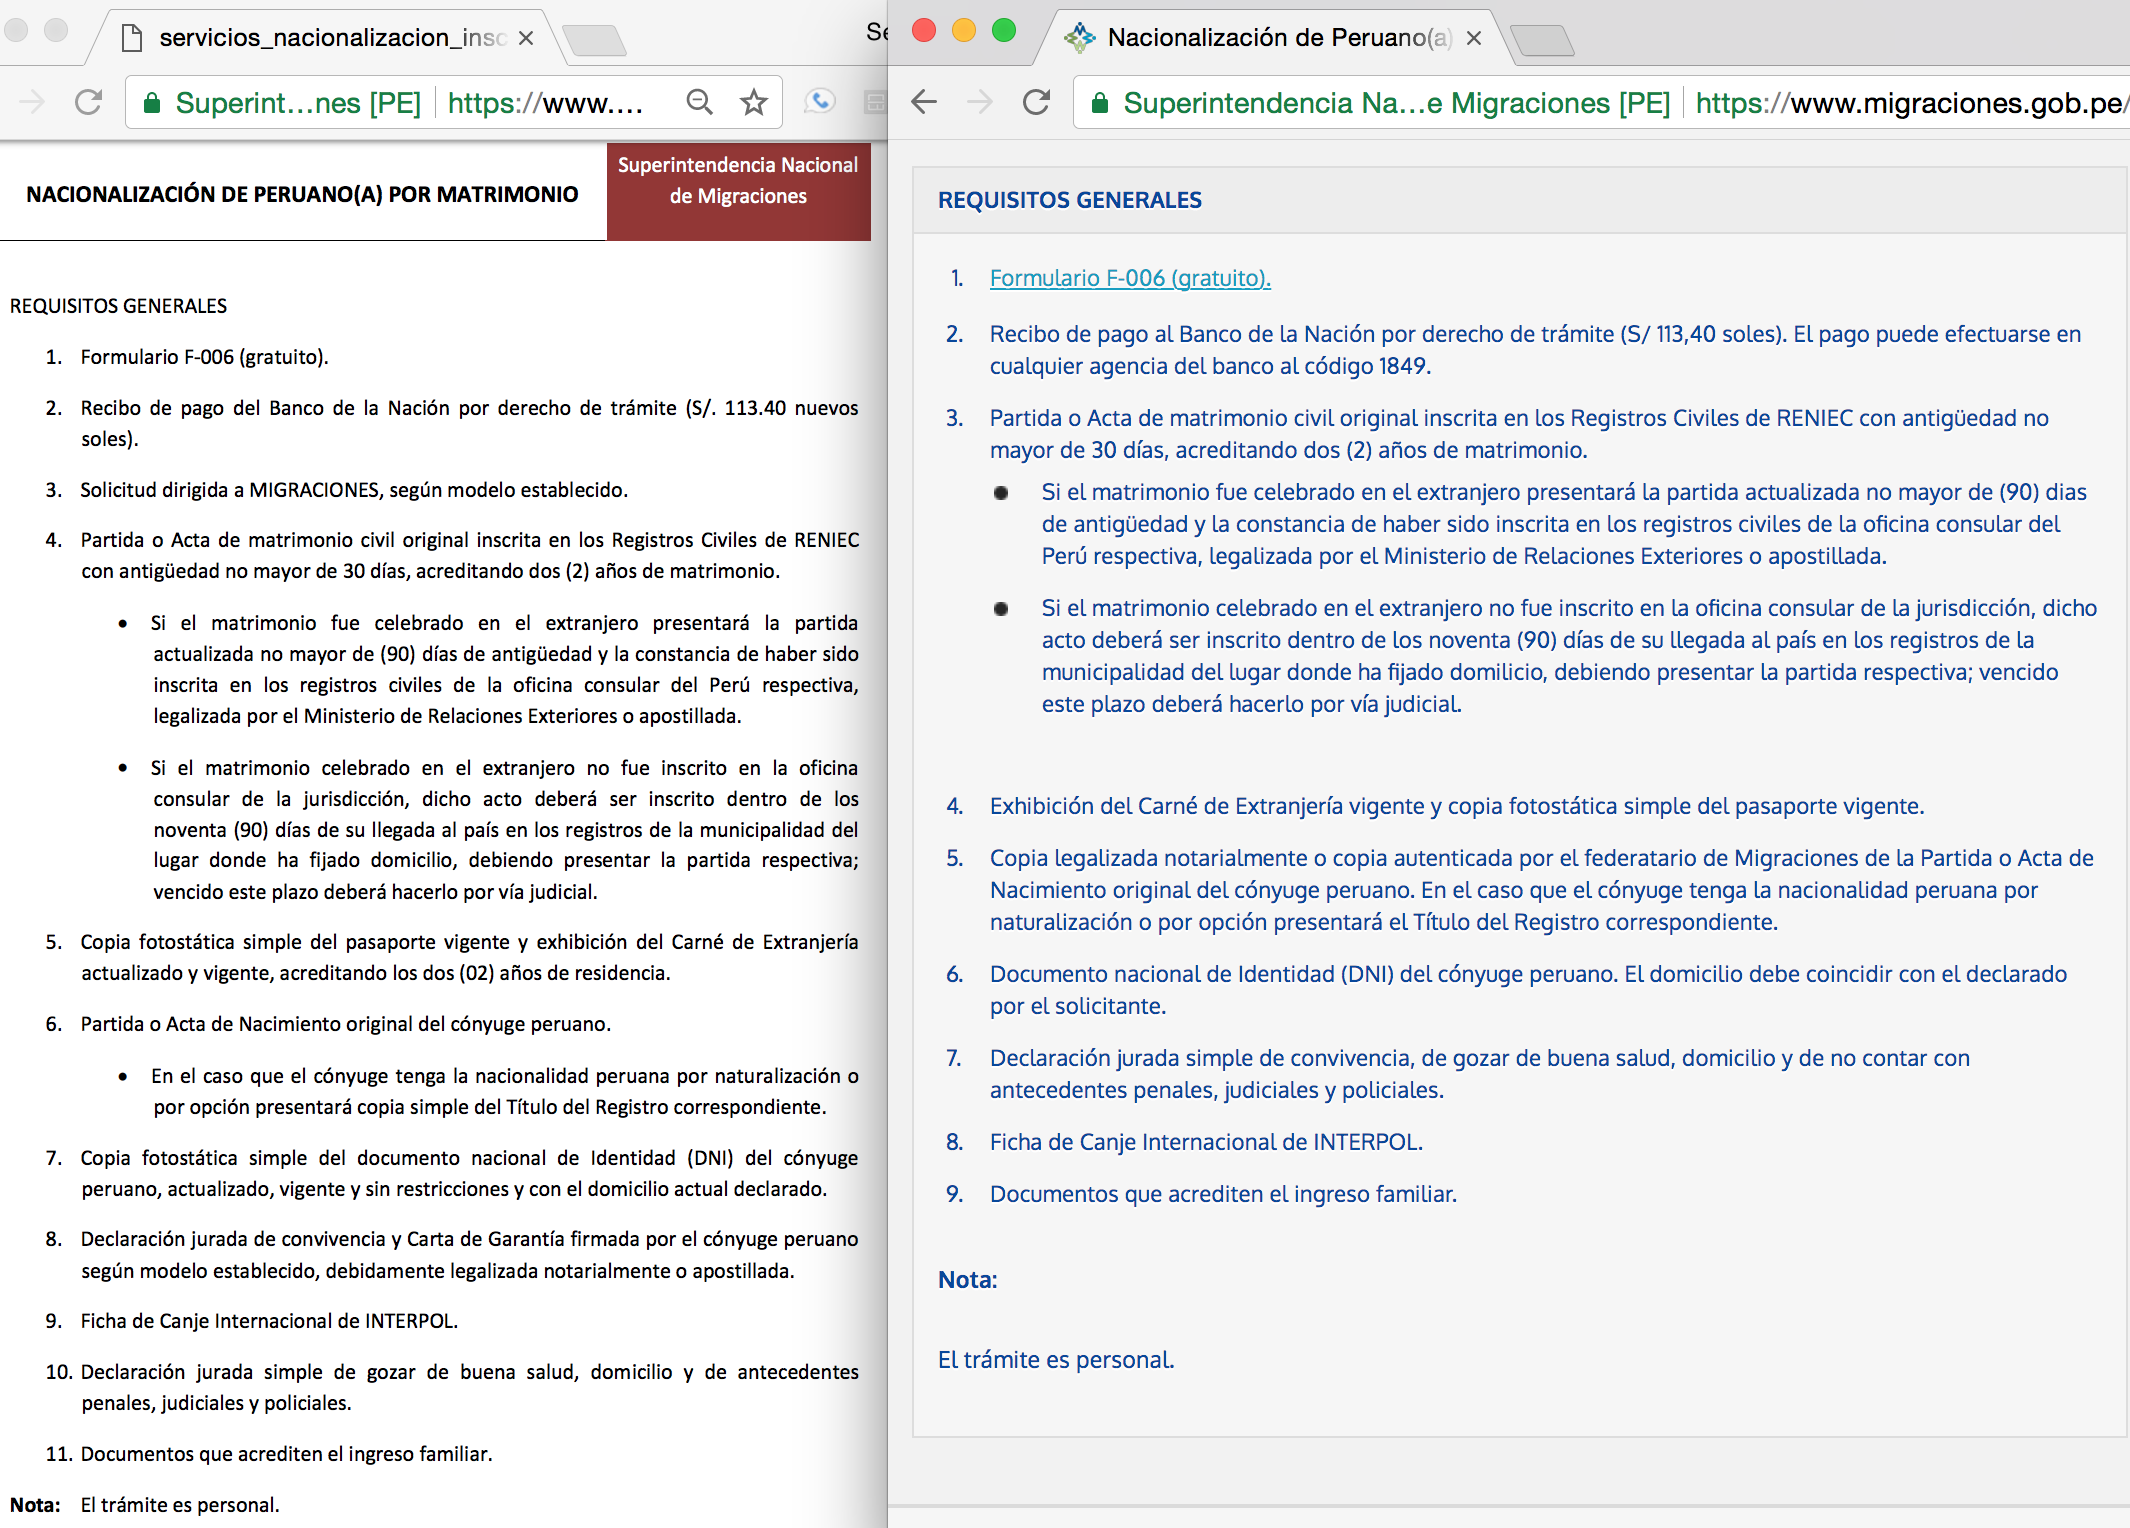Click green padlock in left address bar
This screenshot has width=2130, height=1528.
point(152,103)
